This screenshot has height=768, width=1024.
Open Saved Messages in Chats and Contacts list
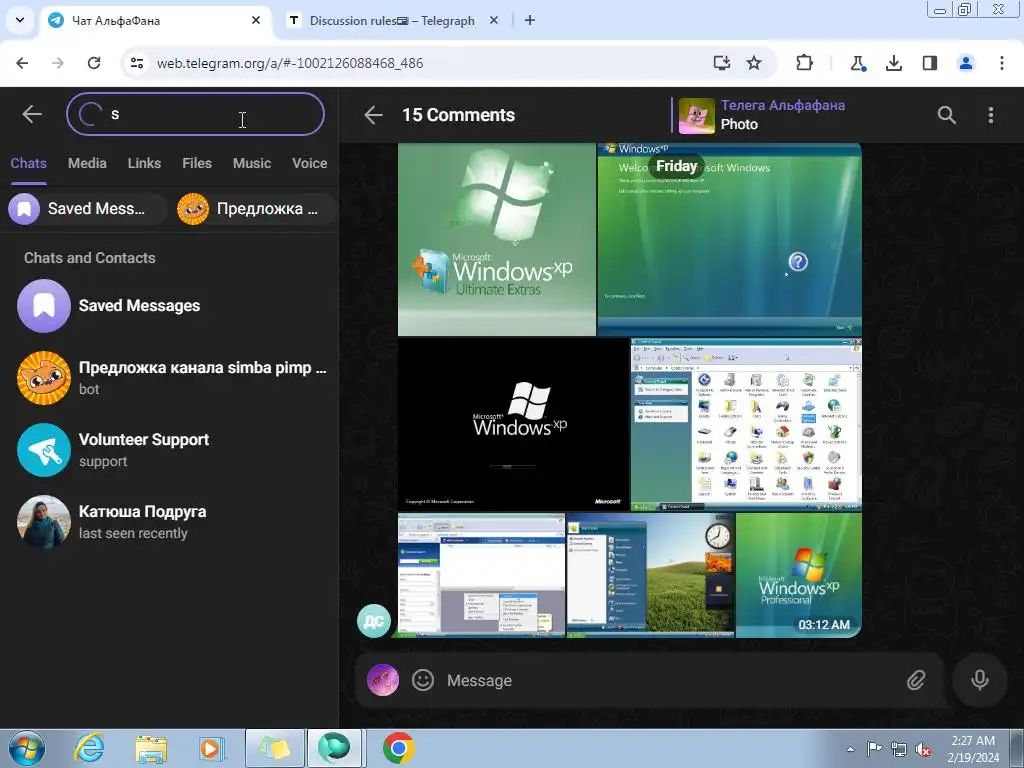[x=170, y=306]
